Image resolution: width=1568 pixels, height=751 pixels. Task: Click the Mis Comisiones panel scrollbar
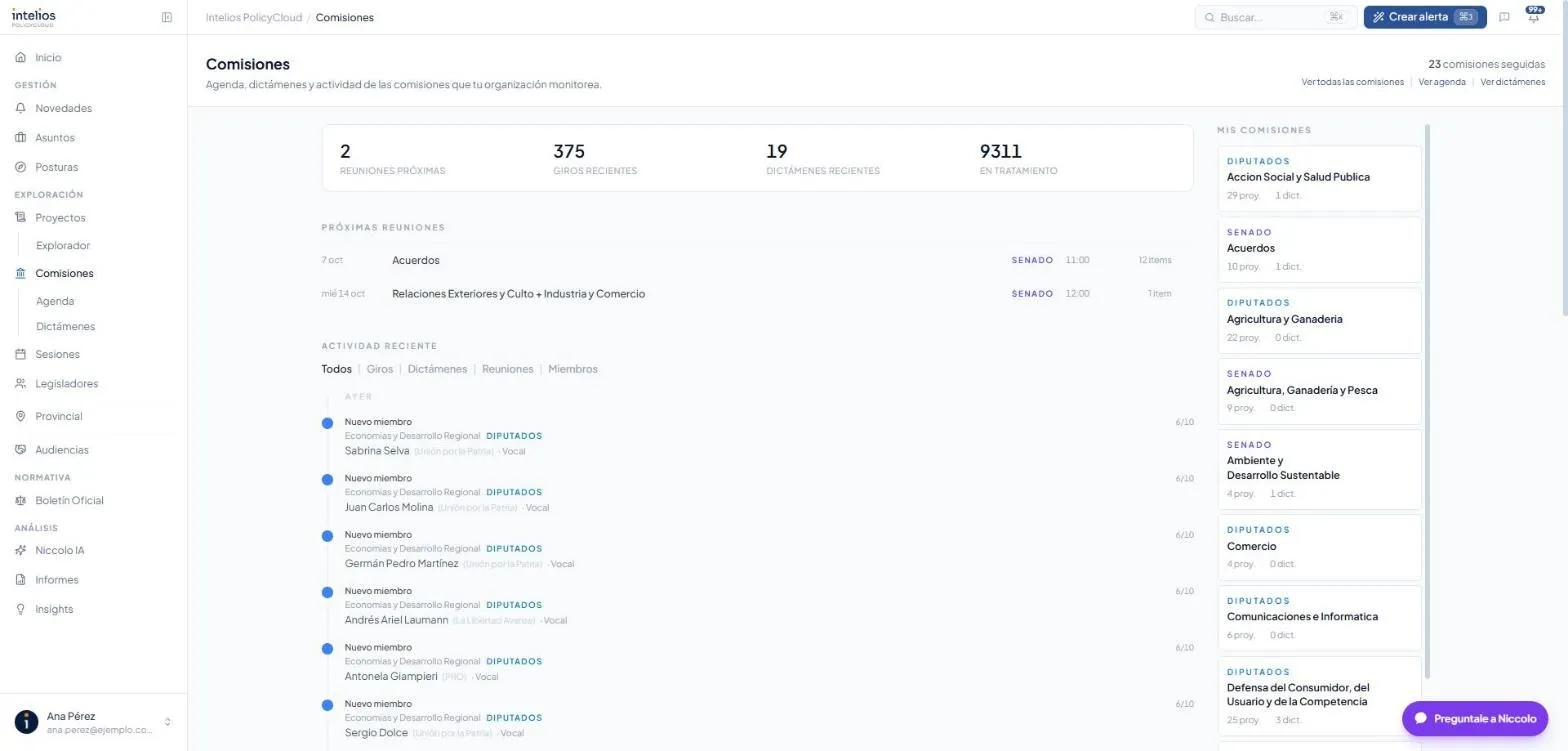[x=1428, y=400]
